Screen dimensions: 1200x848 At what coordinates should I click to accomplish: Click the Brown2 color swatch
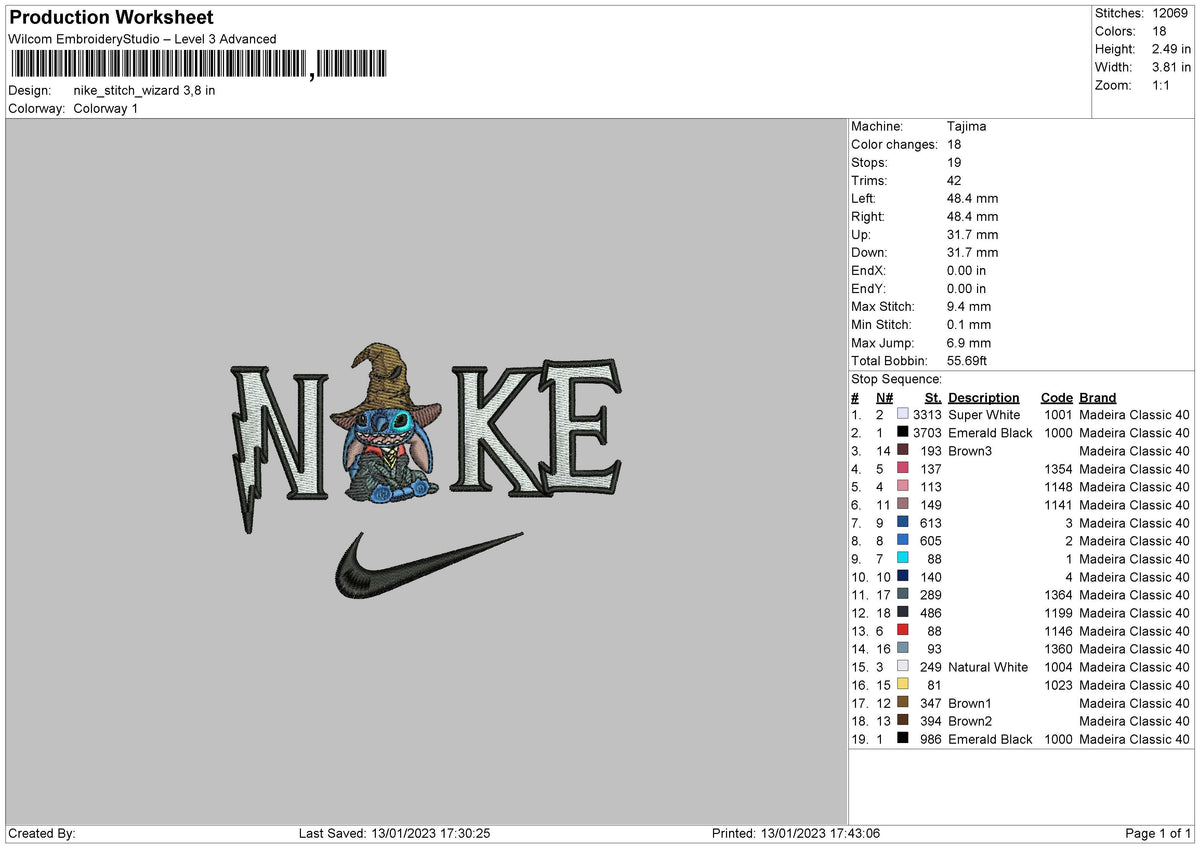(x=903, y=720)
